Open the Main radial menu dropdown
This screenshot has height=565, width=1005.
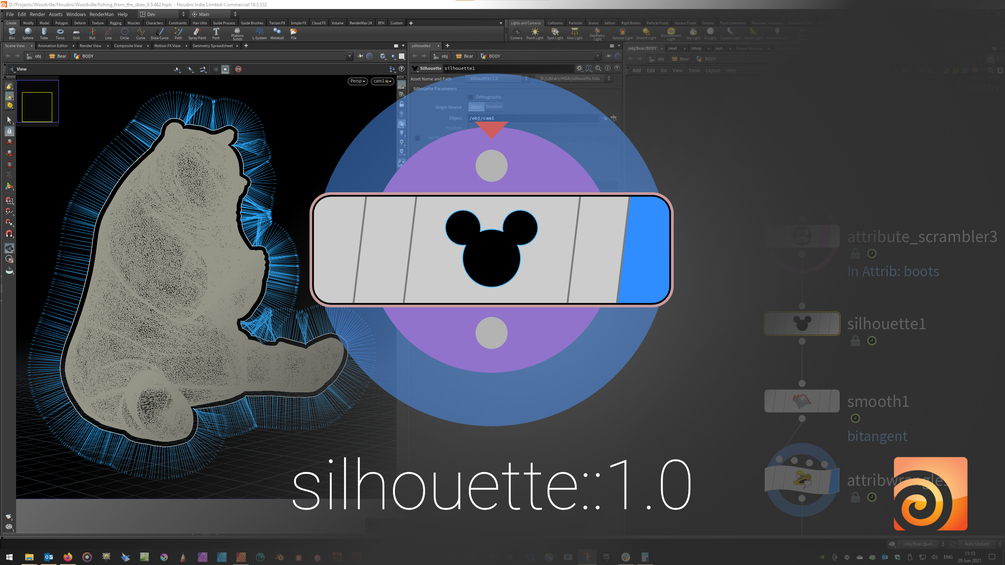tap(213, 14)
